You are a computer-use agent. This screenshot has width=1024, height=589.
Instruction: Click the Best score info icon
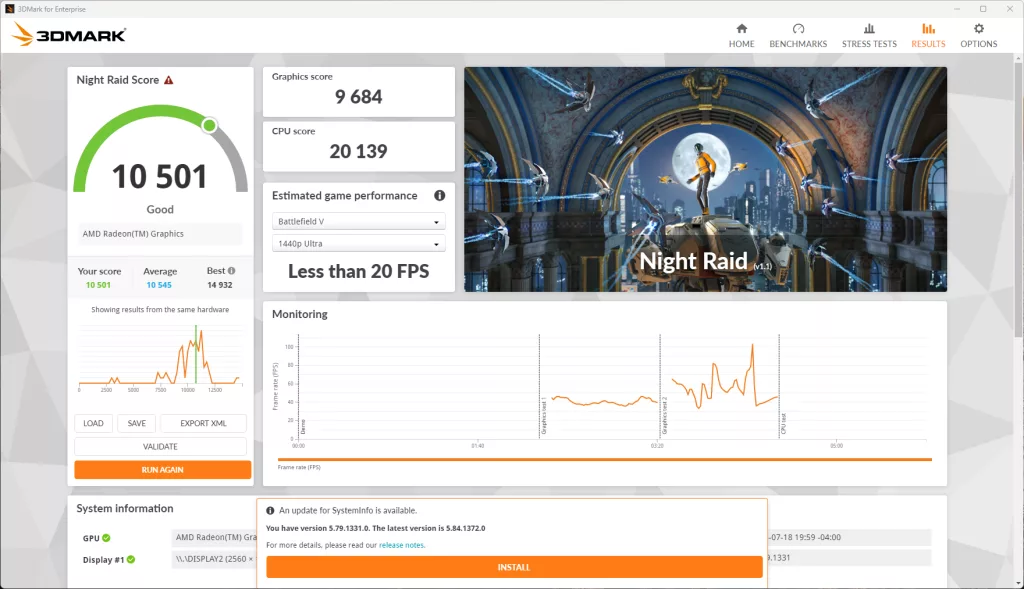pos(231,270)
